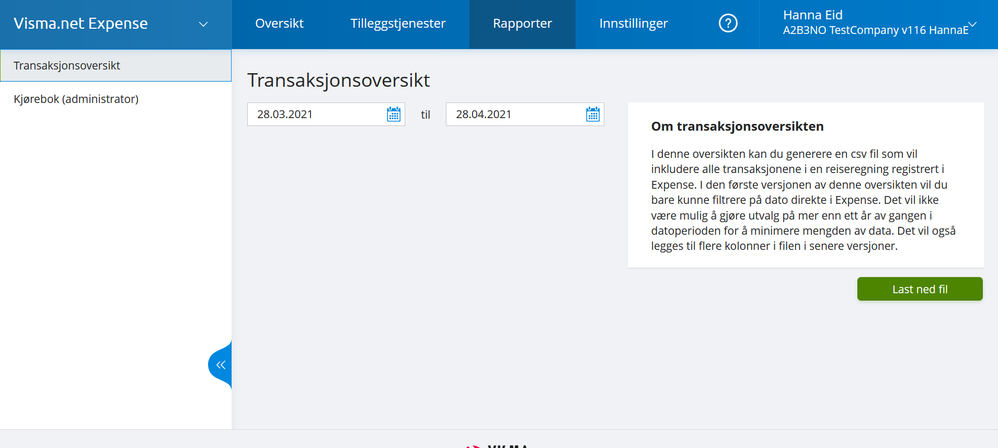Focus the start date field 28.03.2021
Image resolution: width=998 pixels, height=448 pixels.
pyautogui.click(x=326, y=115)
